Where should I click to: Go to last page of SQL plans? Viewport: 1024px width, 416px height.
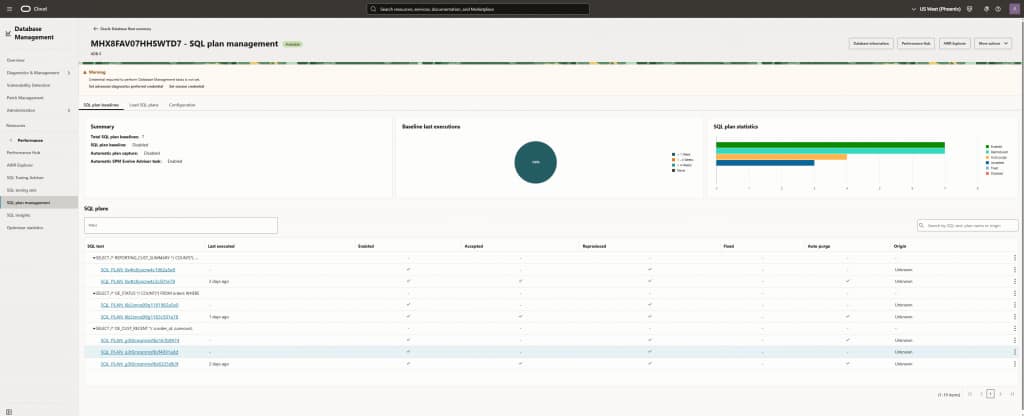[1012, 394]
